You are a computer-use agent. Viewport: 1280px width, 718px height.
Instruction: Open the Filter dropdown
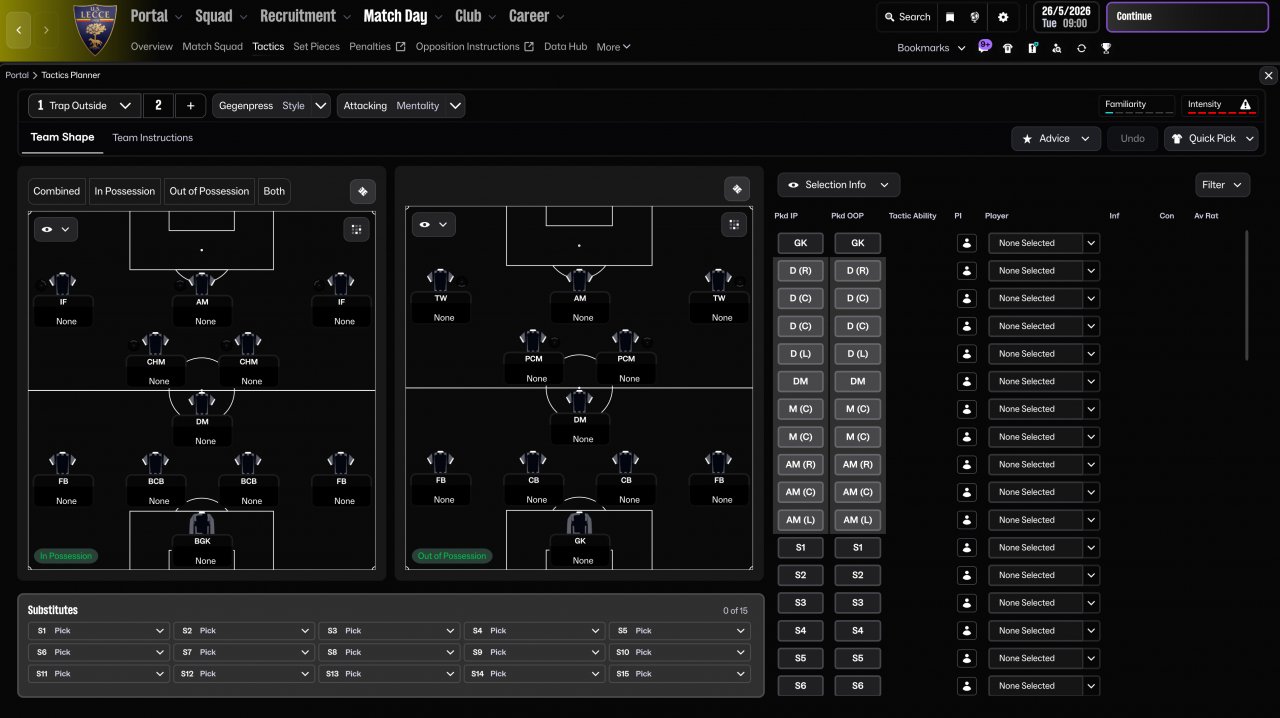coord(1222,185)
